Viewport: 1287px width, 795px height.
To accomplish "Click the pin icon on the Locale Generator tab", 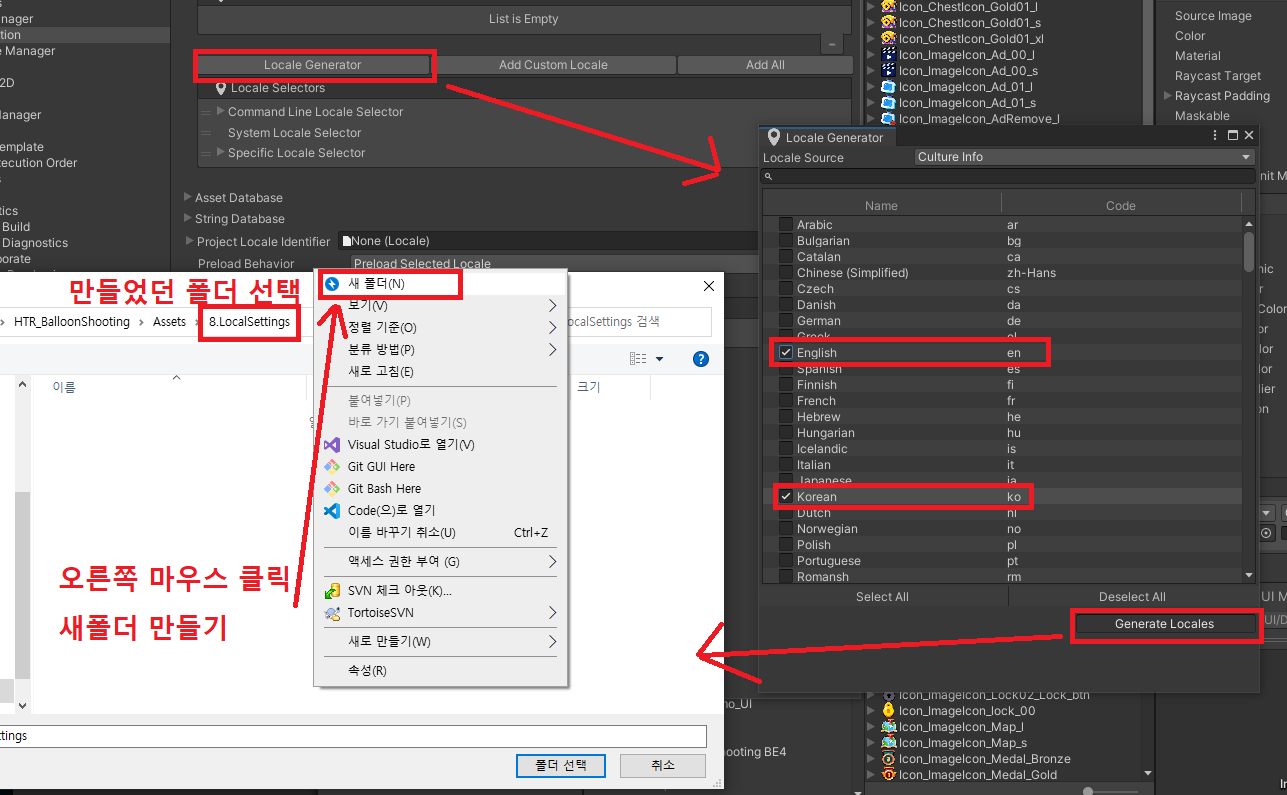I will 773,137.
